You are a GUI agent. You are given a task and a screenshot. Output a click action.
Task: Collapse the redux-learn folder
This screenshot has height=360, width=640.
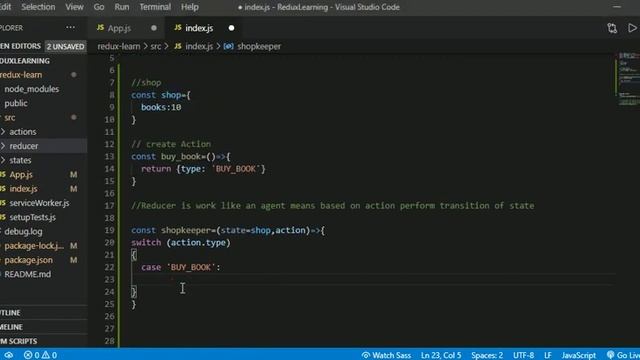[21, 75]
